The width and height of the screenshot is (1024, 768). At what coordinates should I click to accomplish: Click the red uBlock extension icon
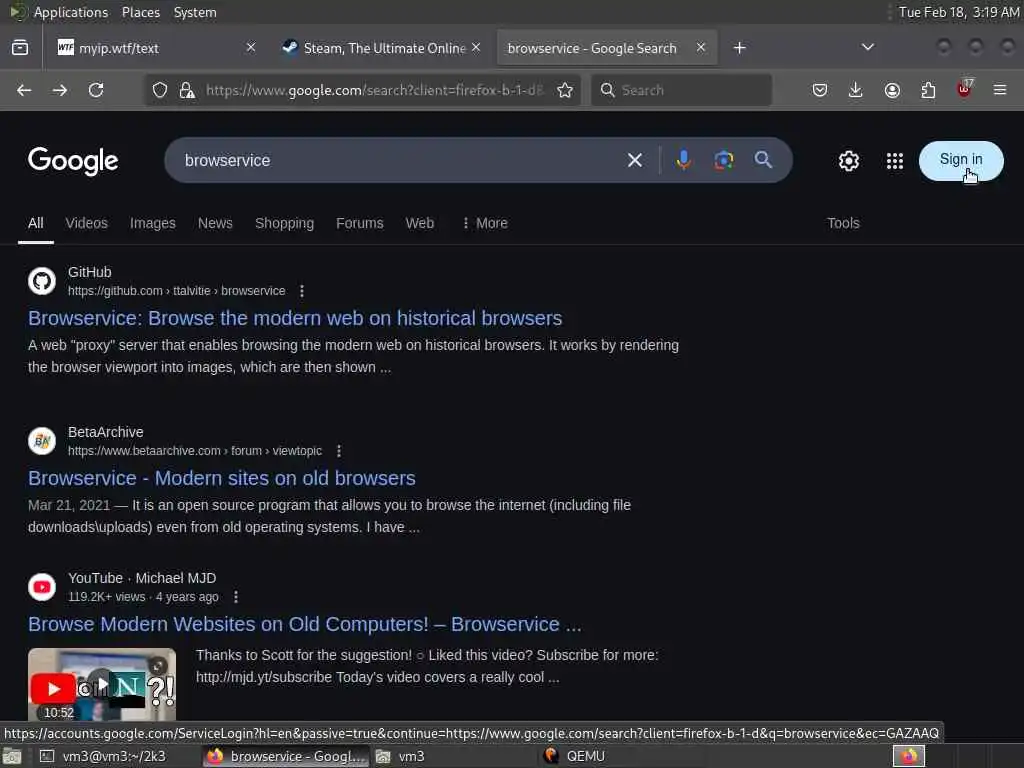[964, 89]
